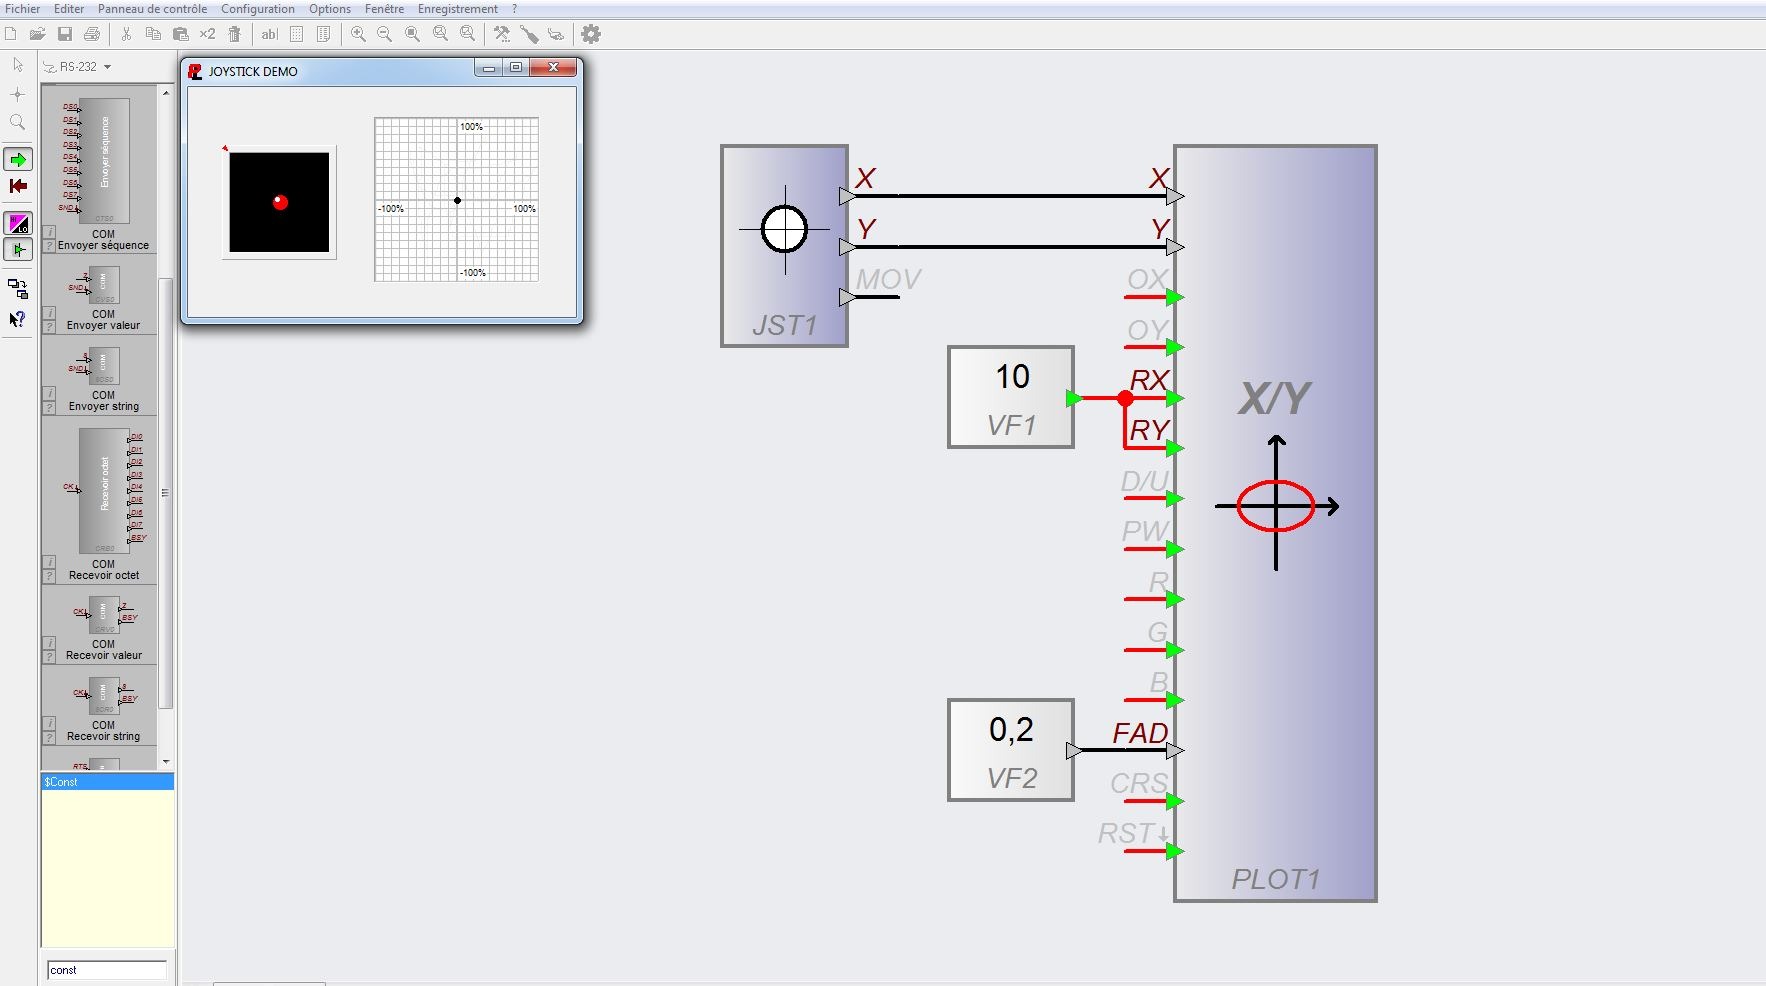The image size is (1766, 986).
Task: Click the info 'i' icon for Envoyer séquence
Action: (49, 232)
